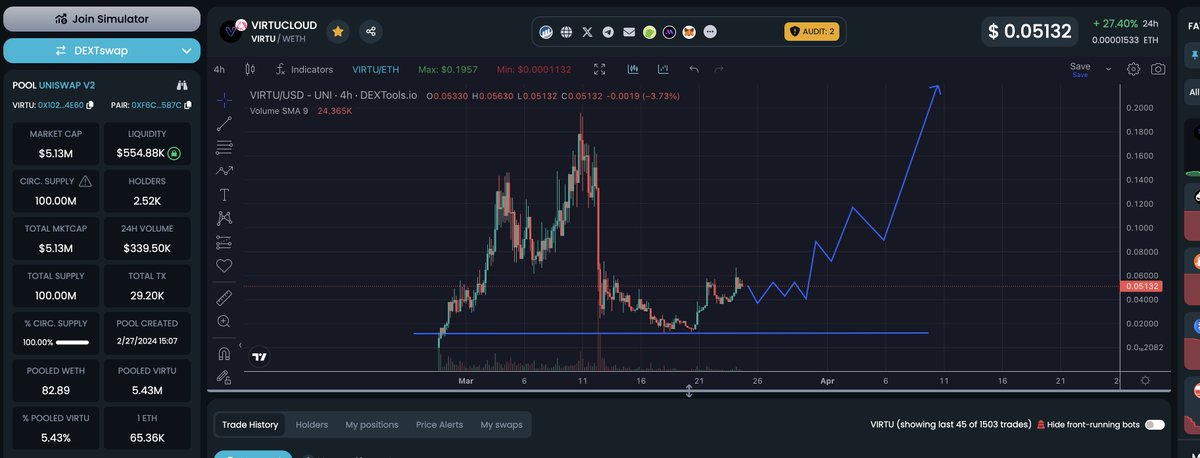Toggle chart fullscreen mode
This screenshot has height=458, width=1200.
(x=600, y=70)
